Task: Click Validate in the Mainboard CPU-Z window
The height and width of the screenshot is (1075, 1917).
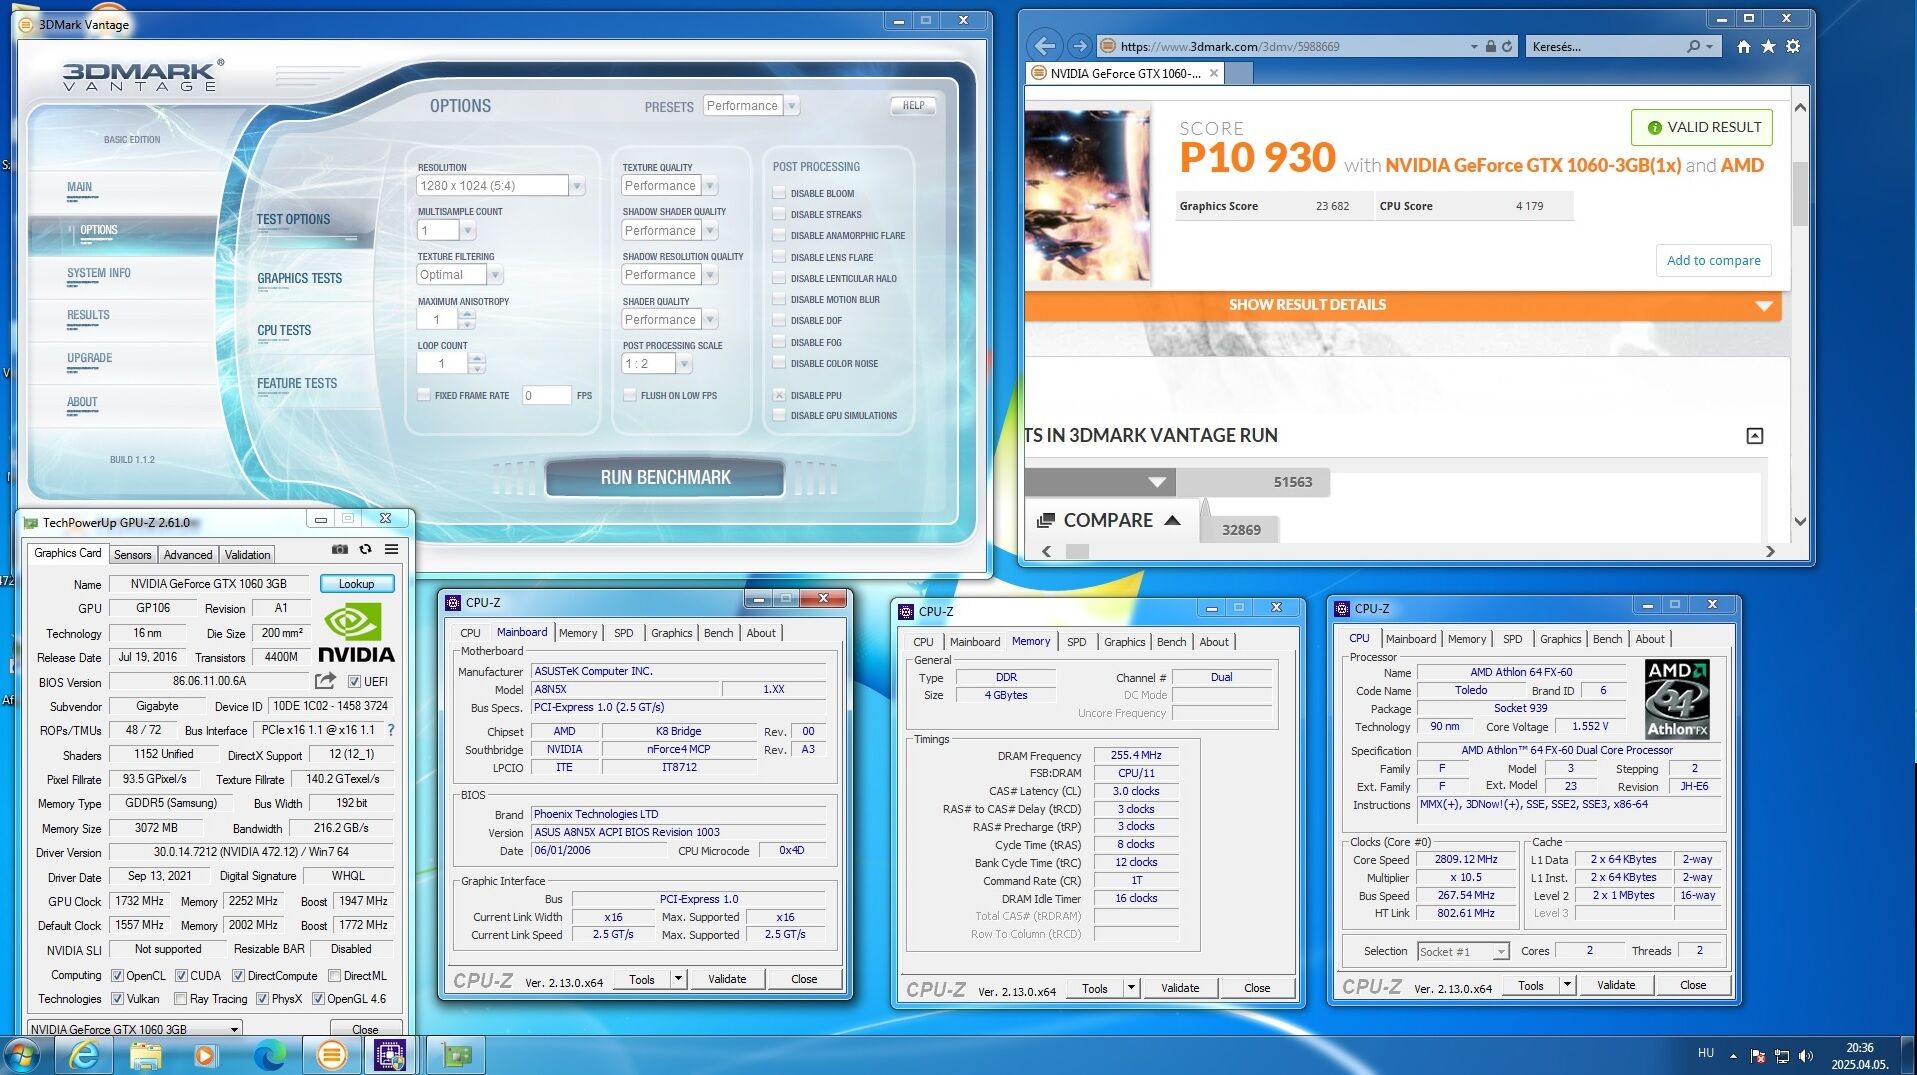Action: coord(727,979)
